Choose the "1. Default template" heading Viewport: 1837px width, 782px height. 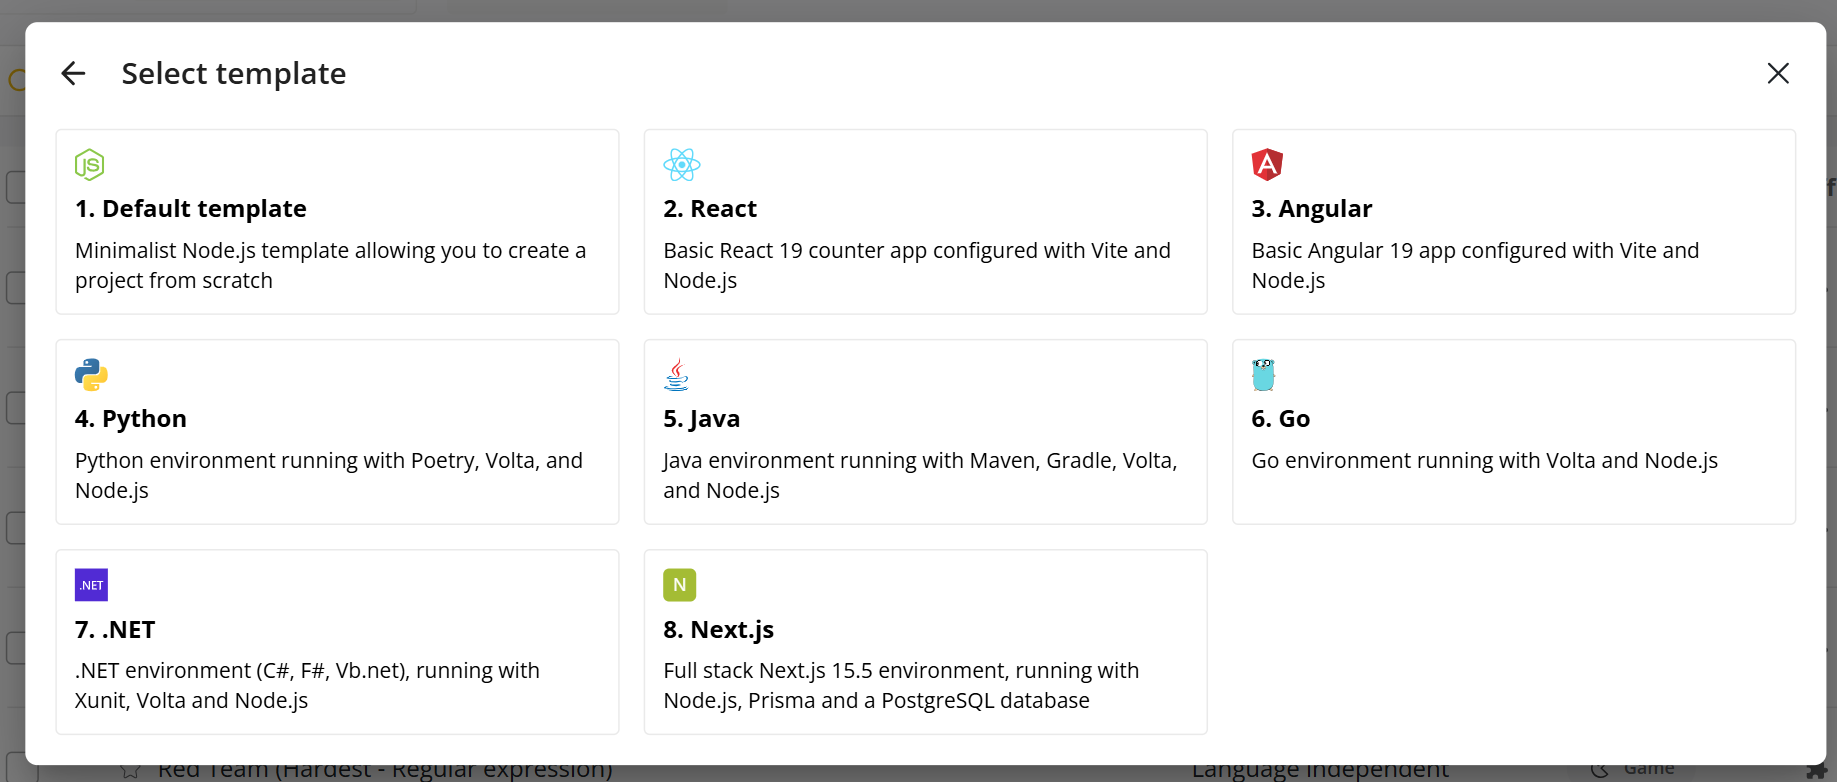click(x=191, y=209)
